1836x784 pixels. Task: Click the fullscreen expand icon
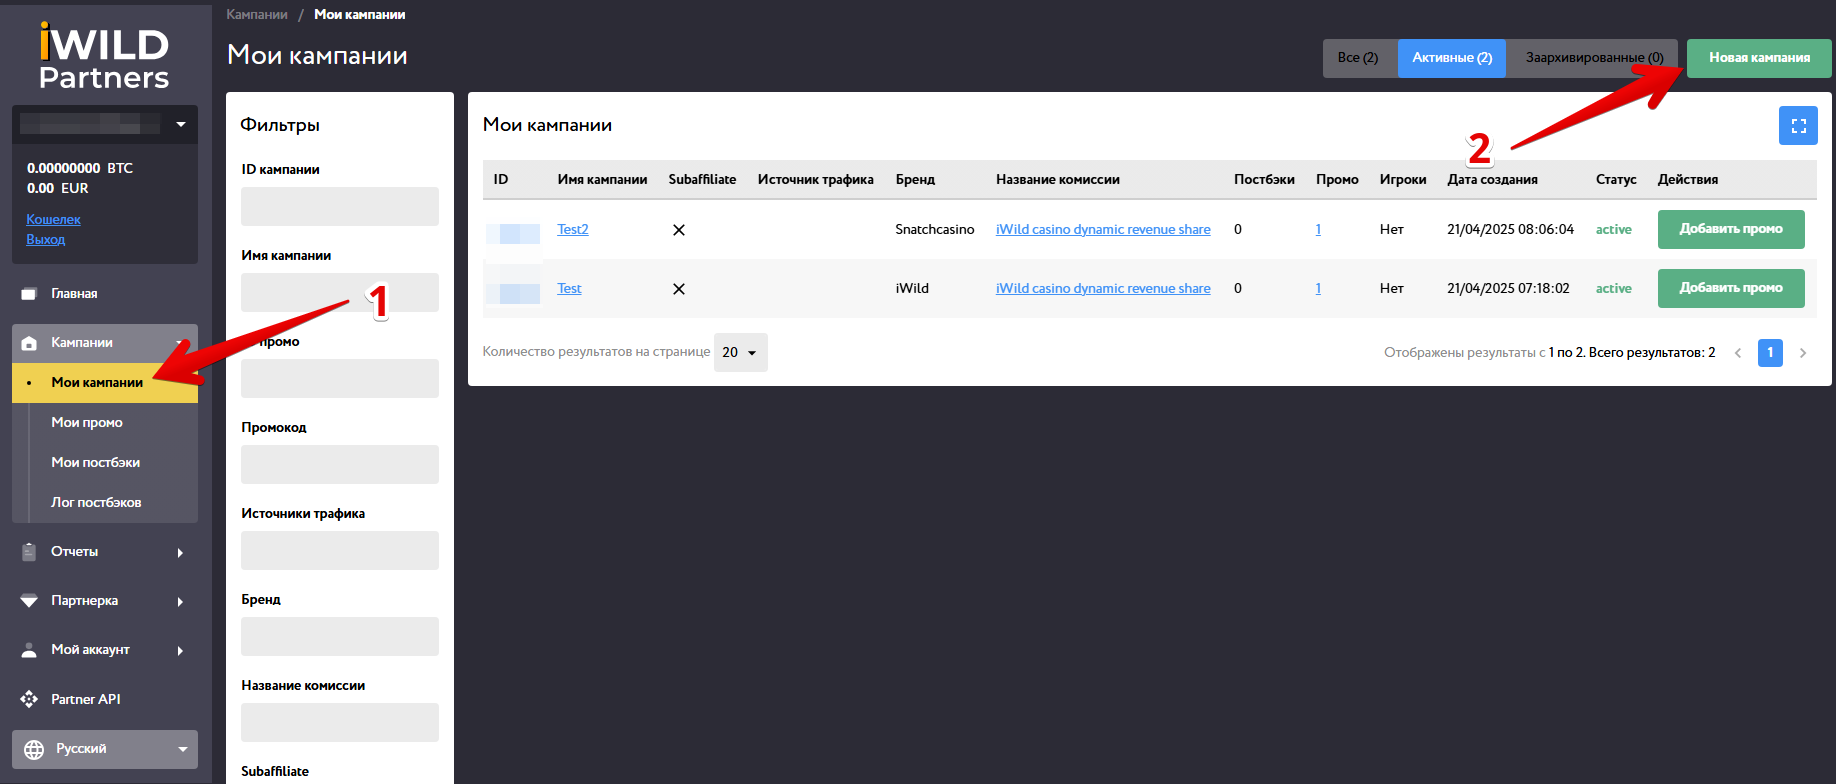click(1798, 126)
